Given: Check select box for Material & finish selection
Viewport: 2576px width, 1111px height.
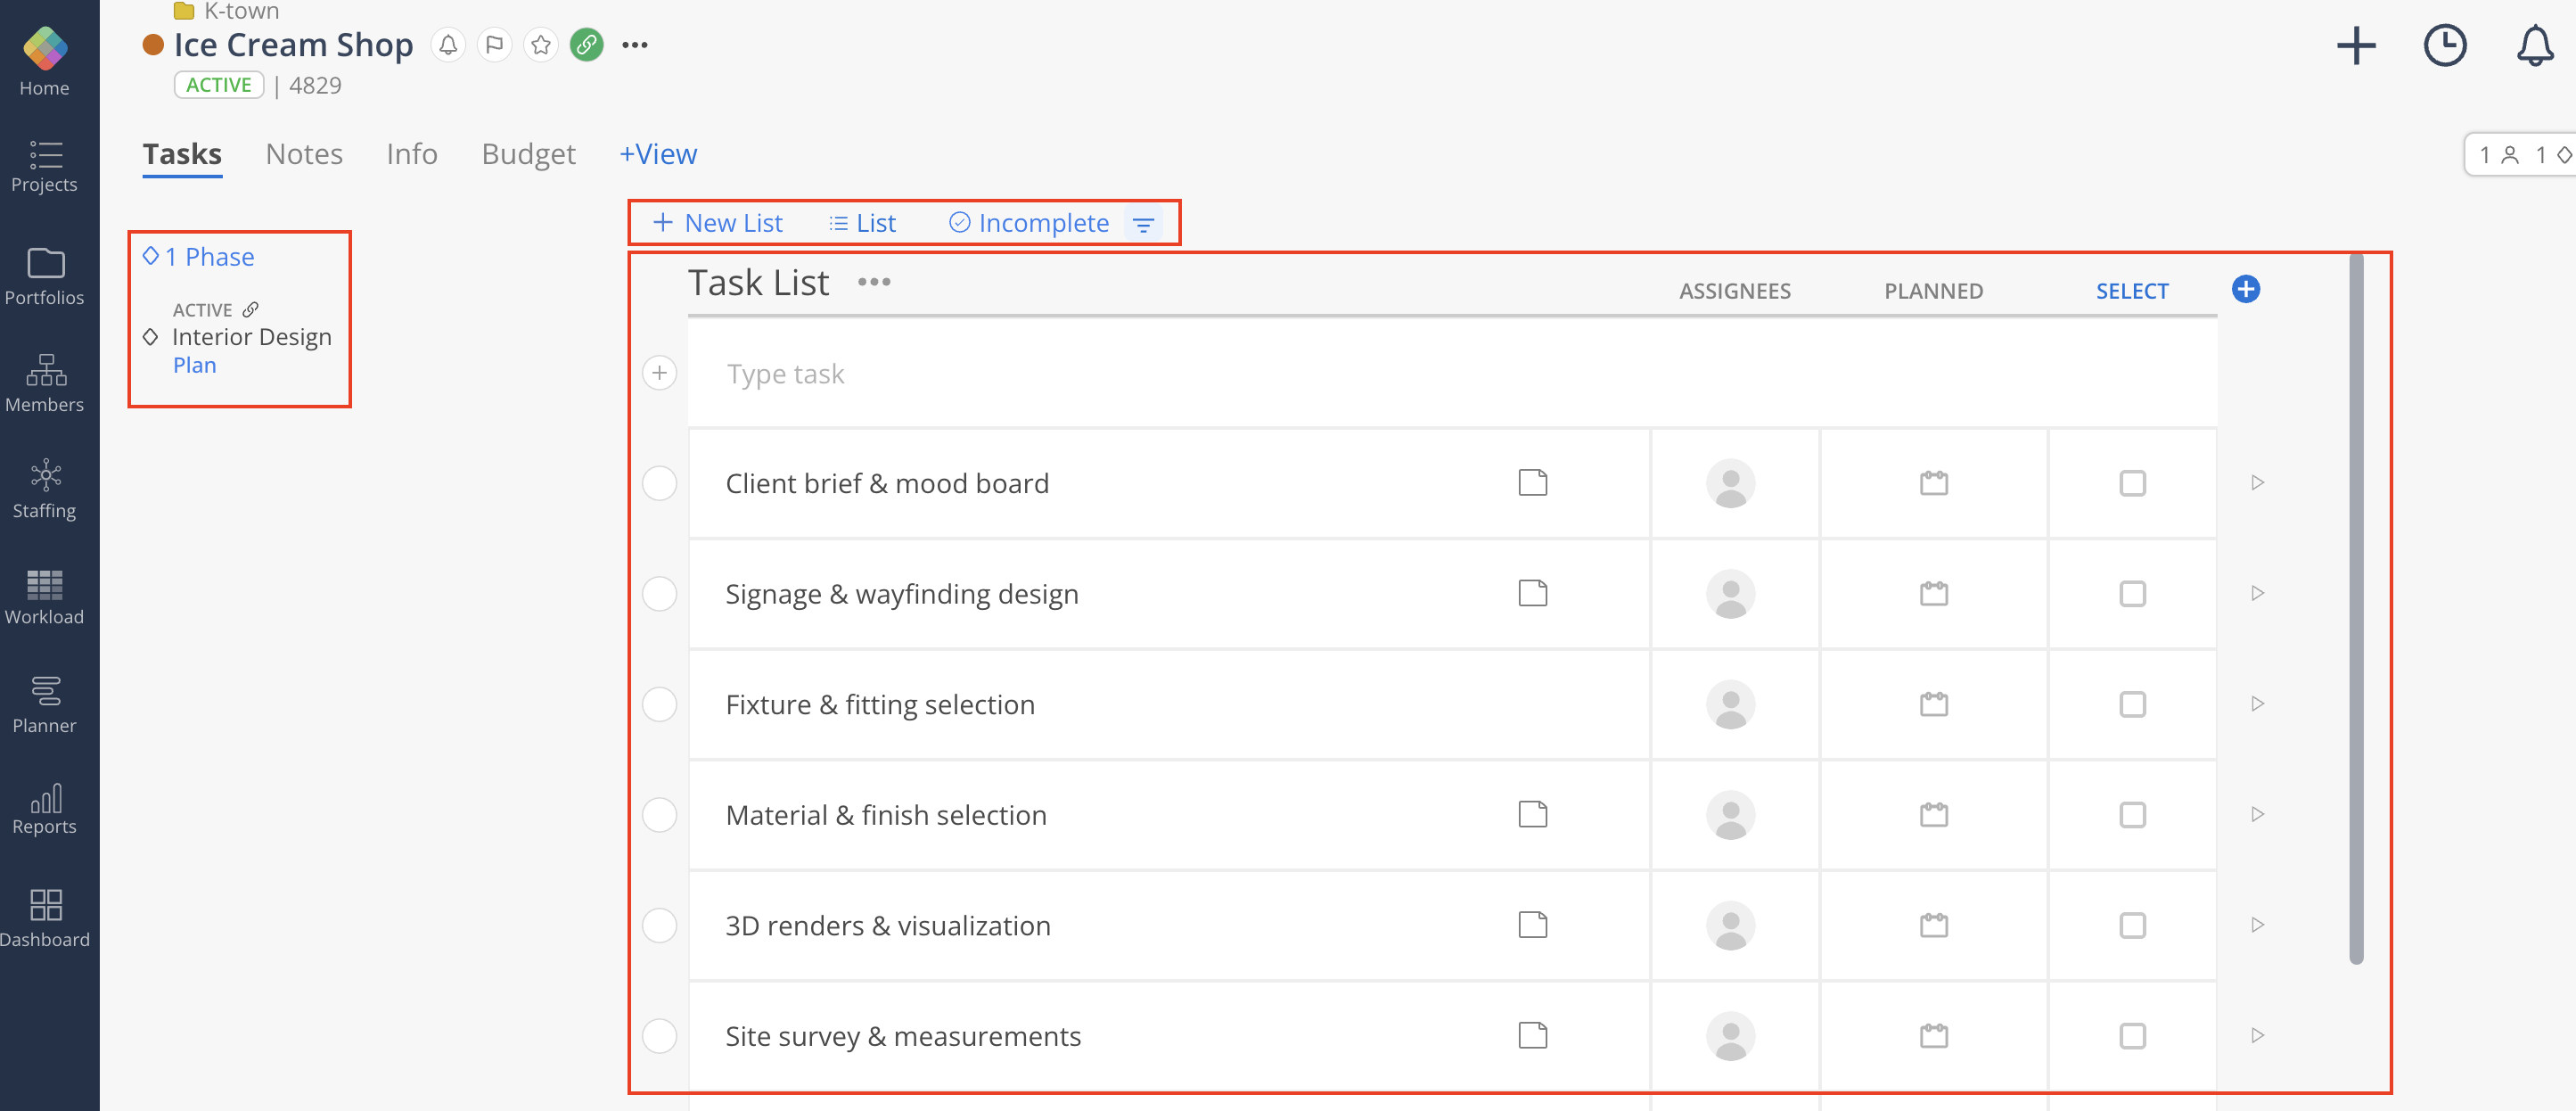Looking at the screenshot, I should point(2132,815).
